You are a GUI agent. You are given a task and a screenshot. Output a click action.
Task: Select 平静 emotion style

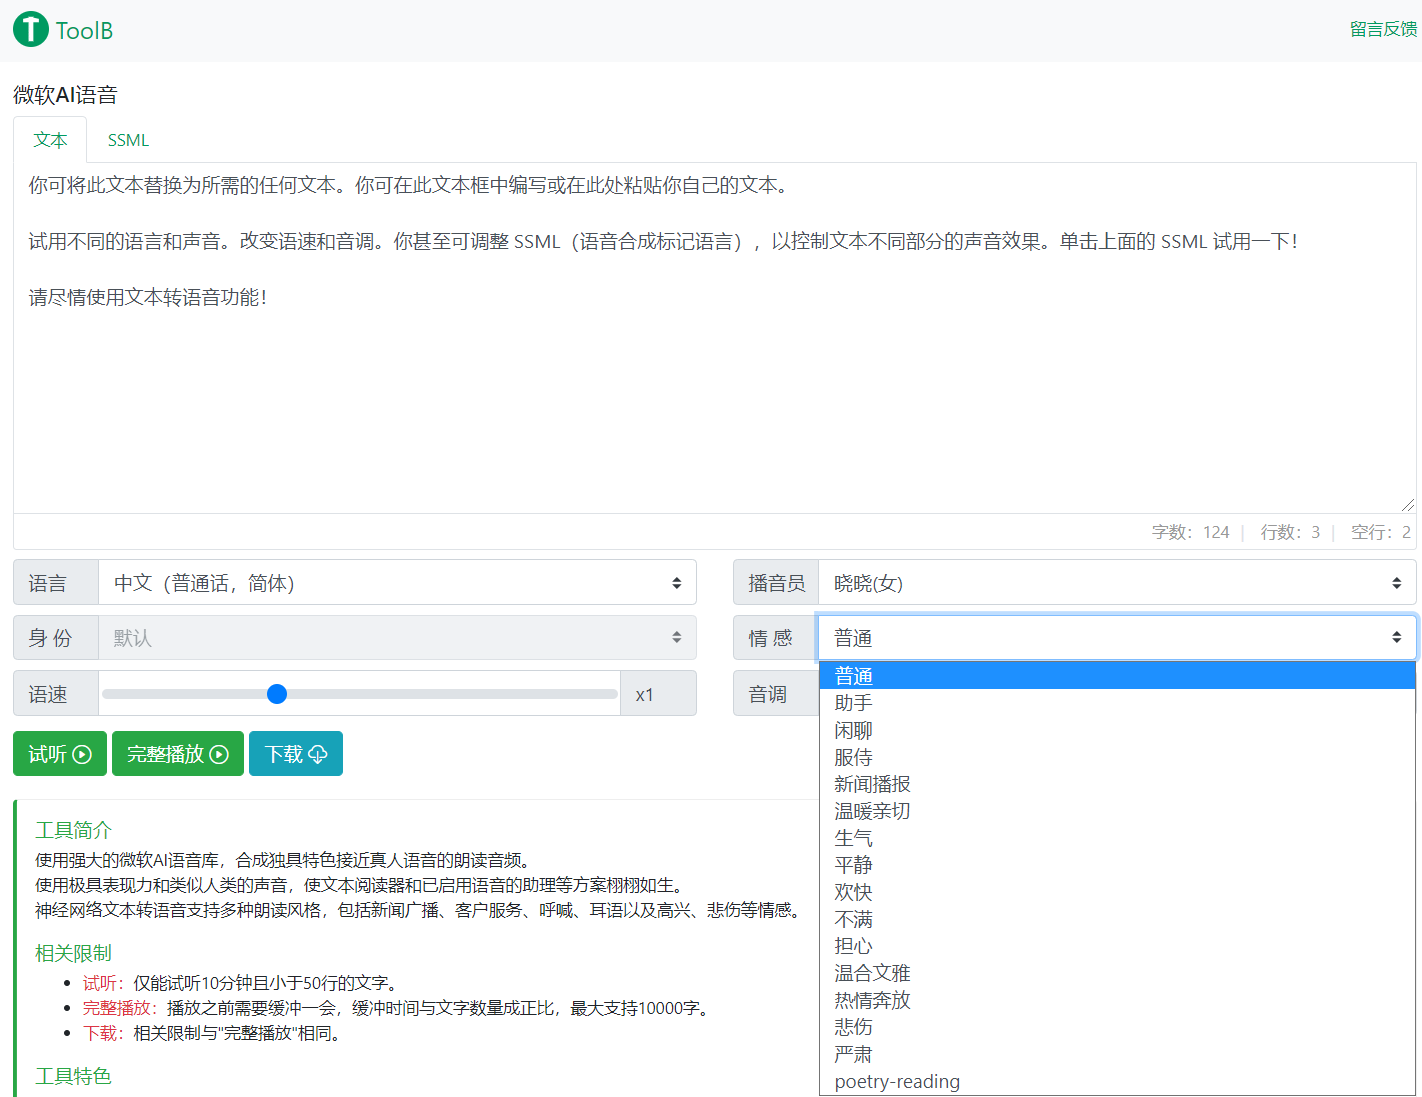853,865
